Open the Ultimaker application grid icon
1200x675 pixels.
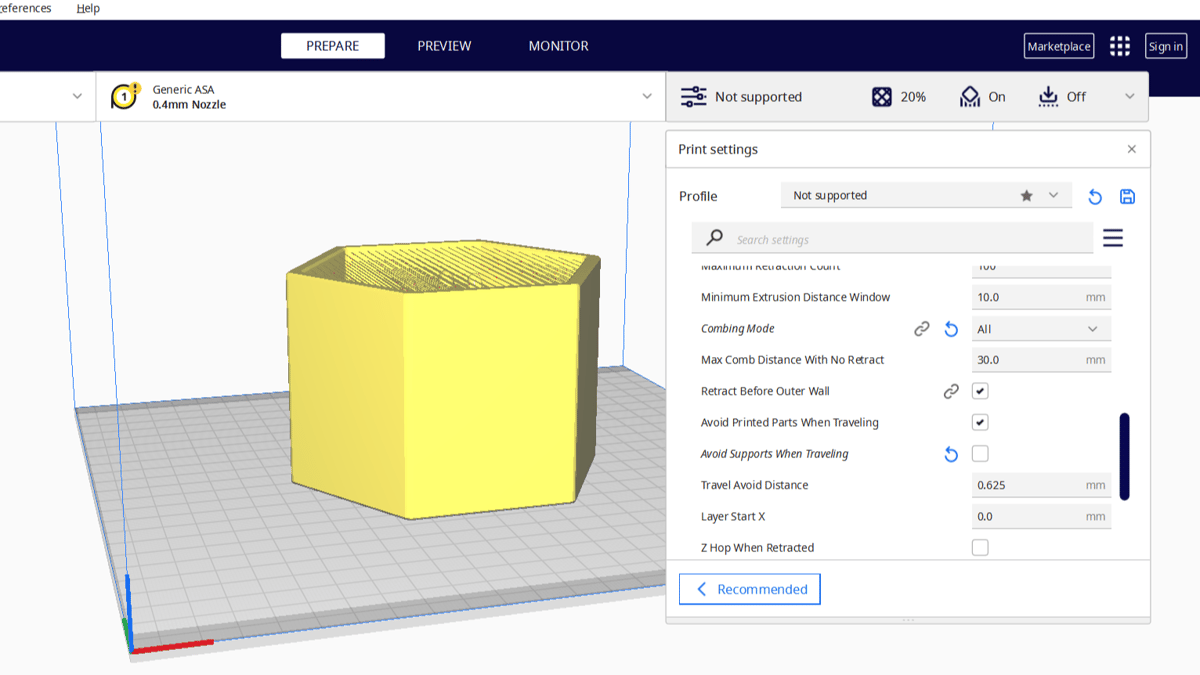click(x=1119, y=45)
